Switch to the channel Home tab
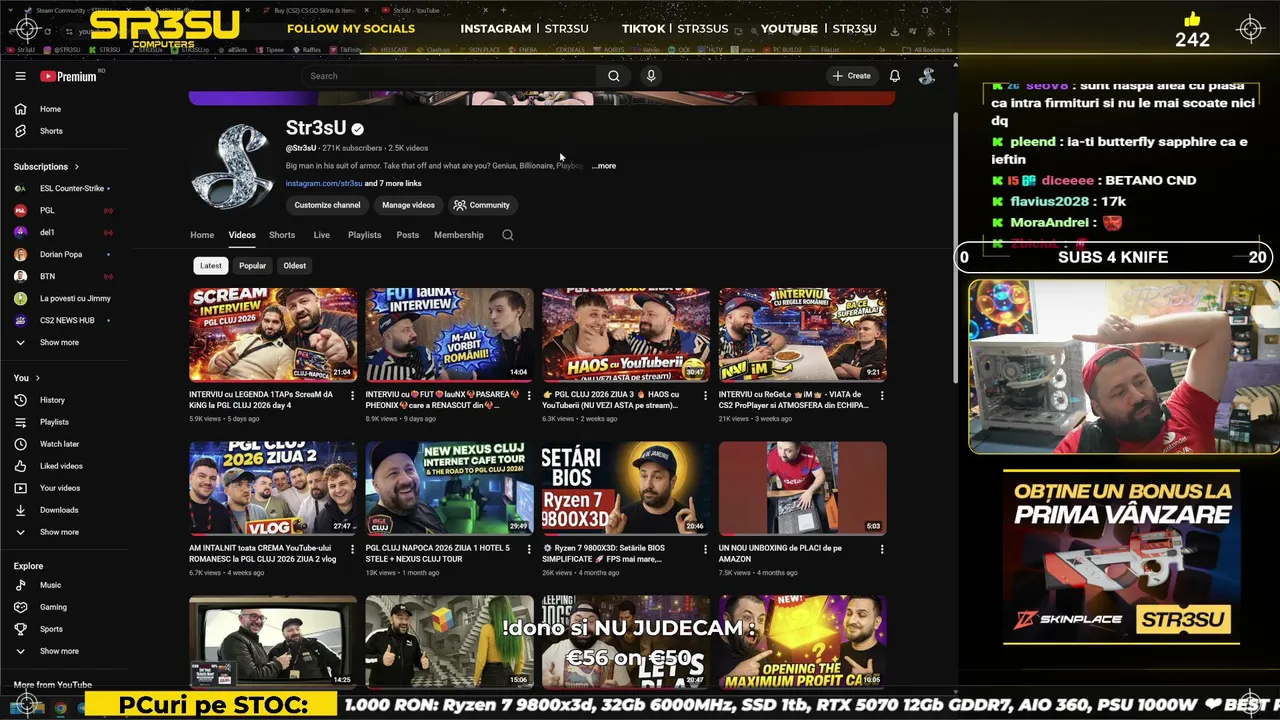The width and height of the screenshot is (1280, 720). [202, 235]
